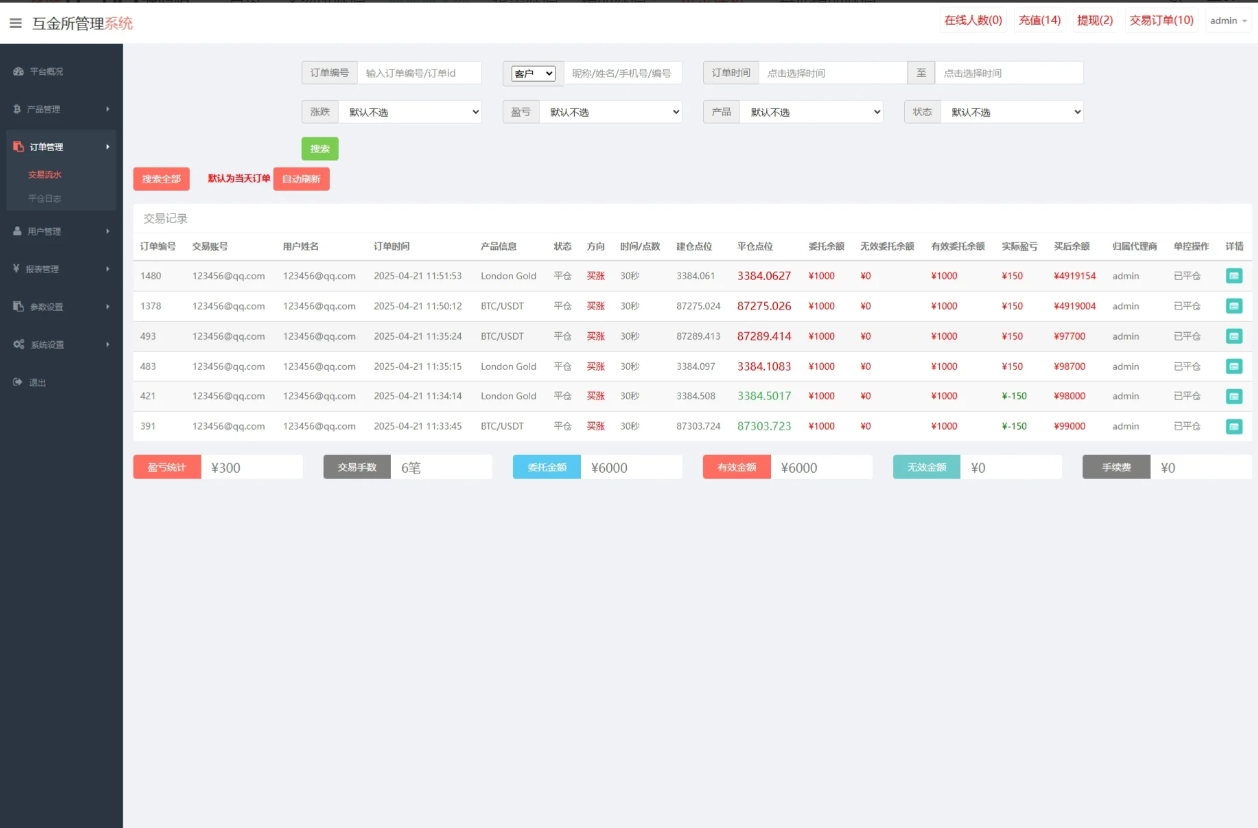1258x828 pixels.
Task: Open details icon for order 391
Action: coord(1234,426)
